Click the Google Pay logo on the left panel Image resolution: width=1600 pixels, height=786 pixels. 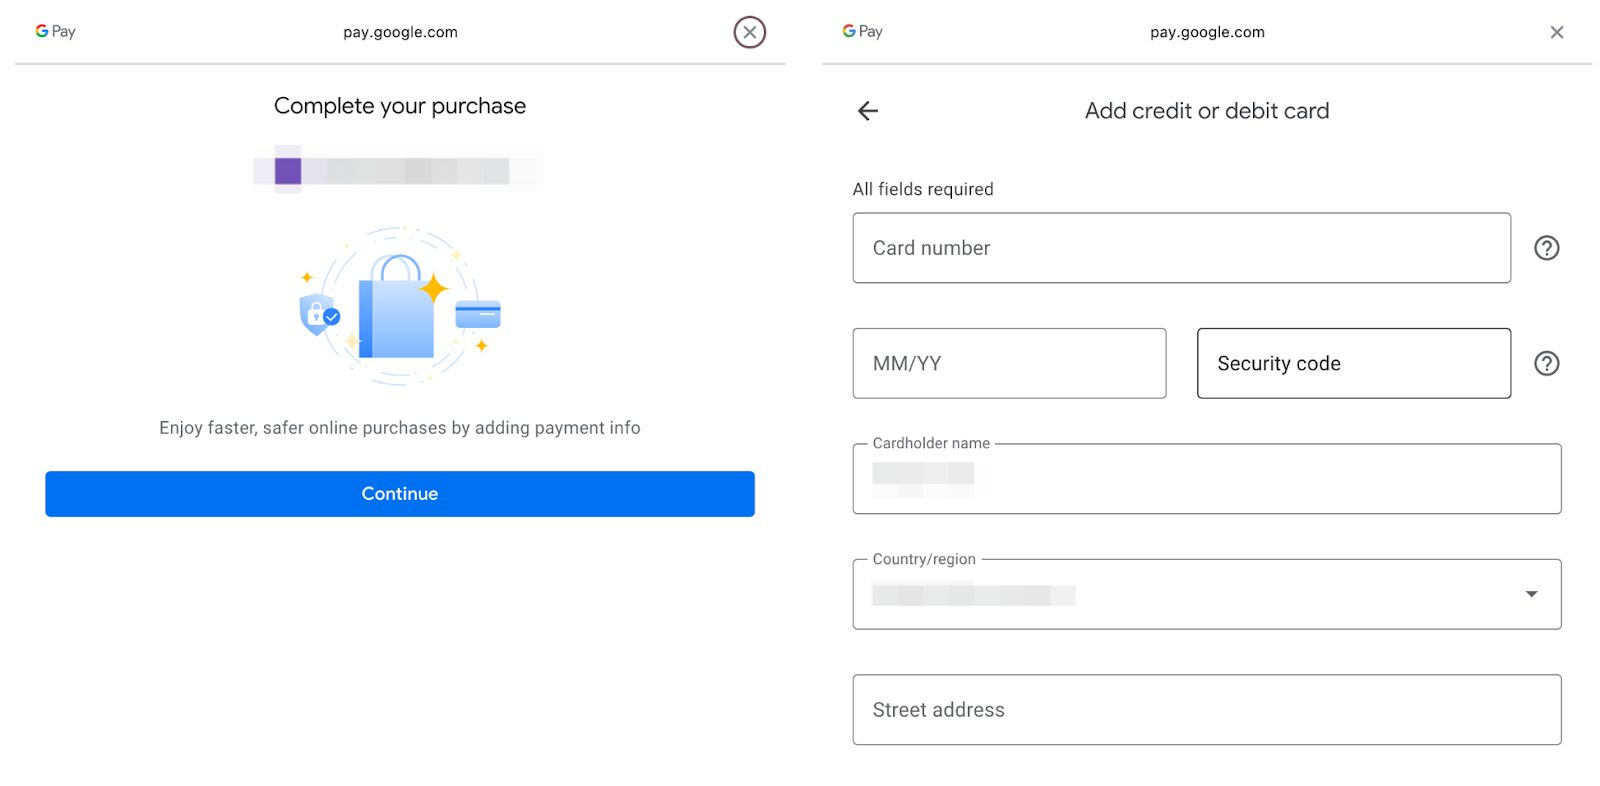coord(55,31)
